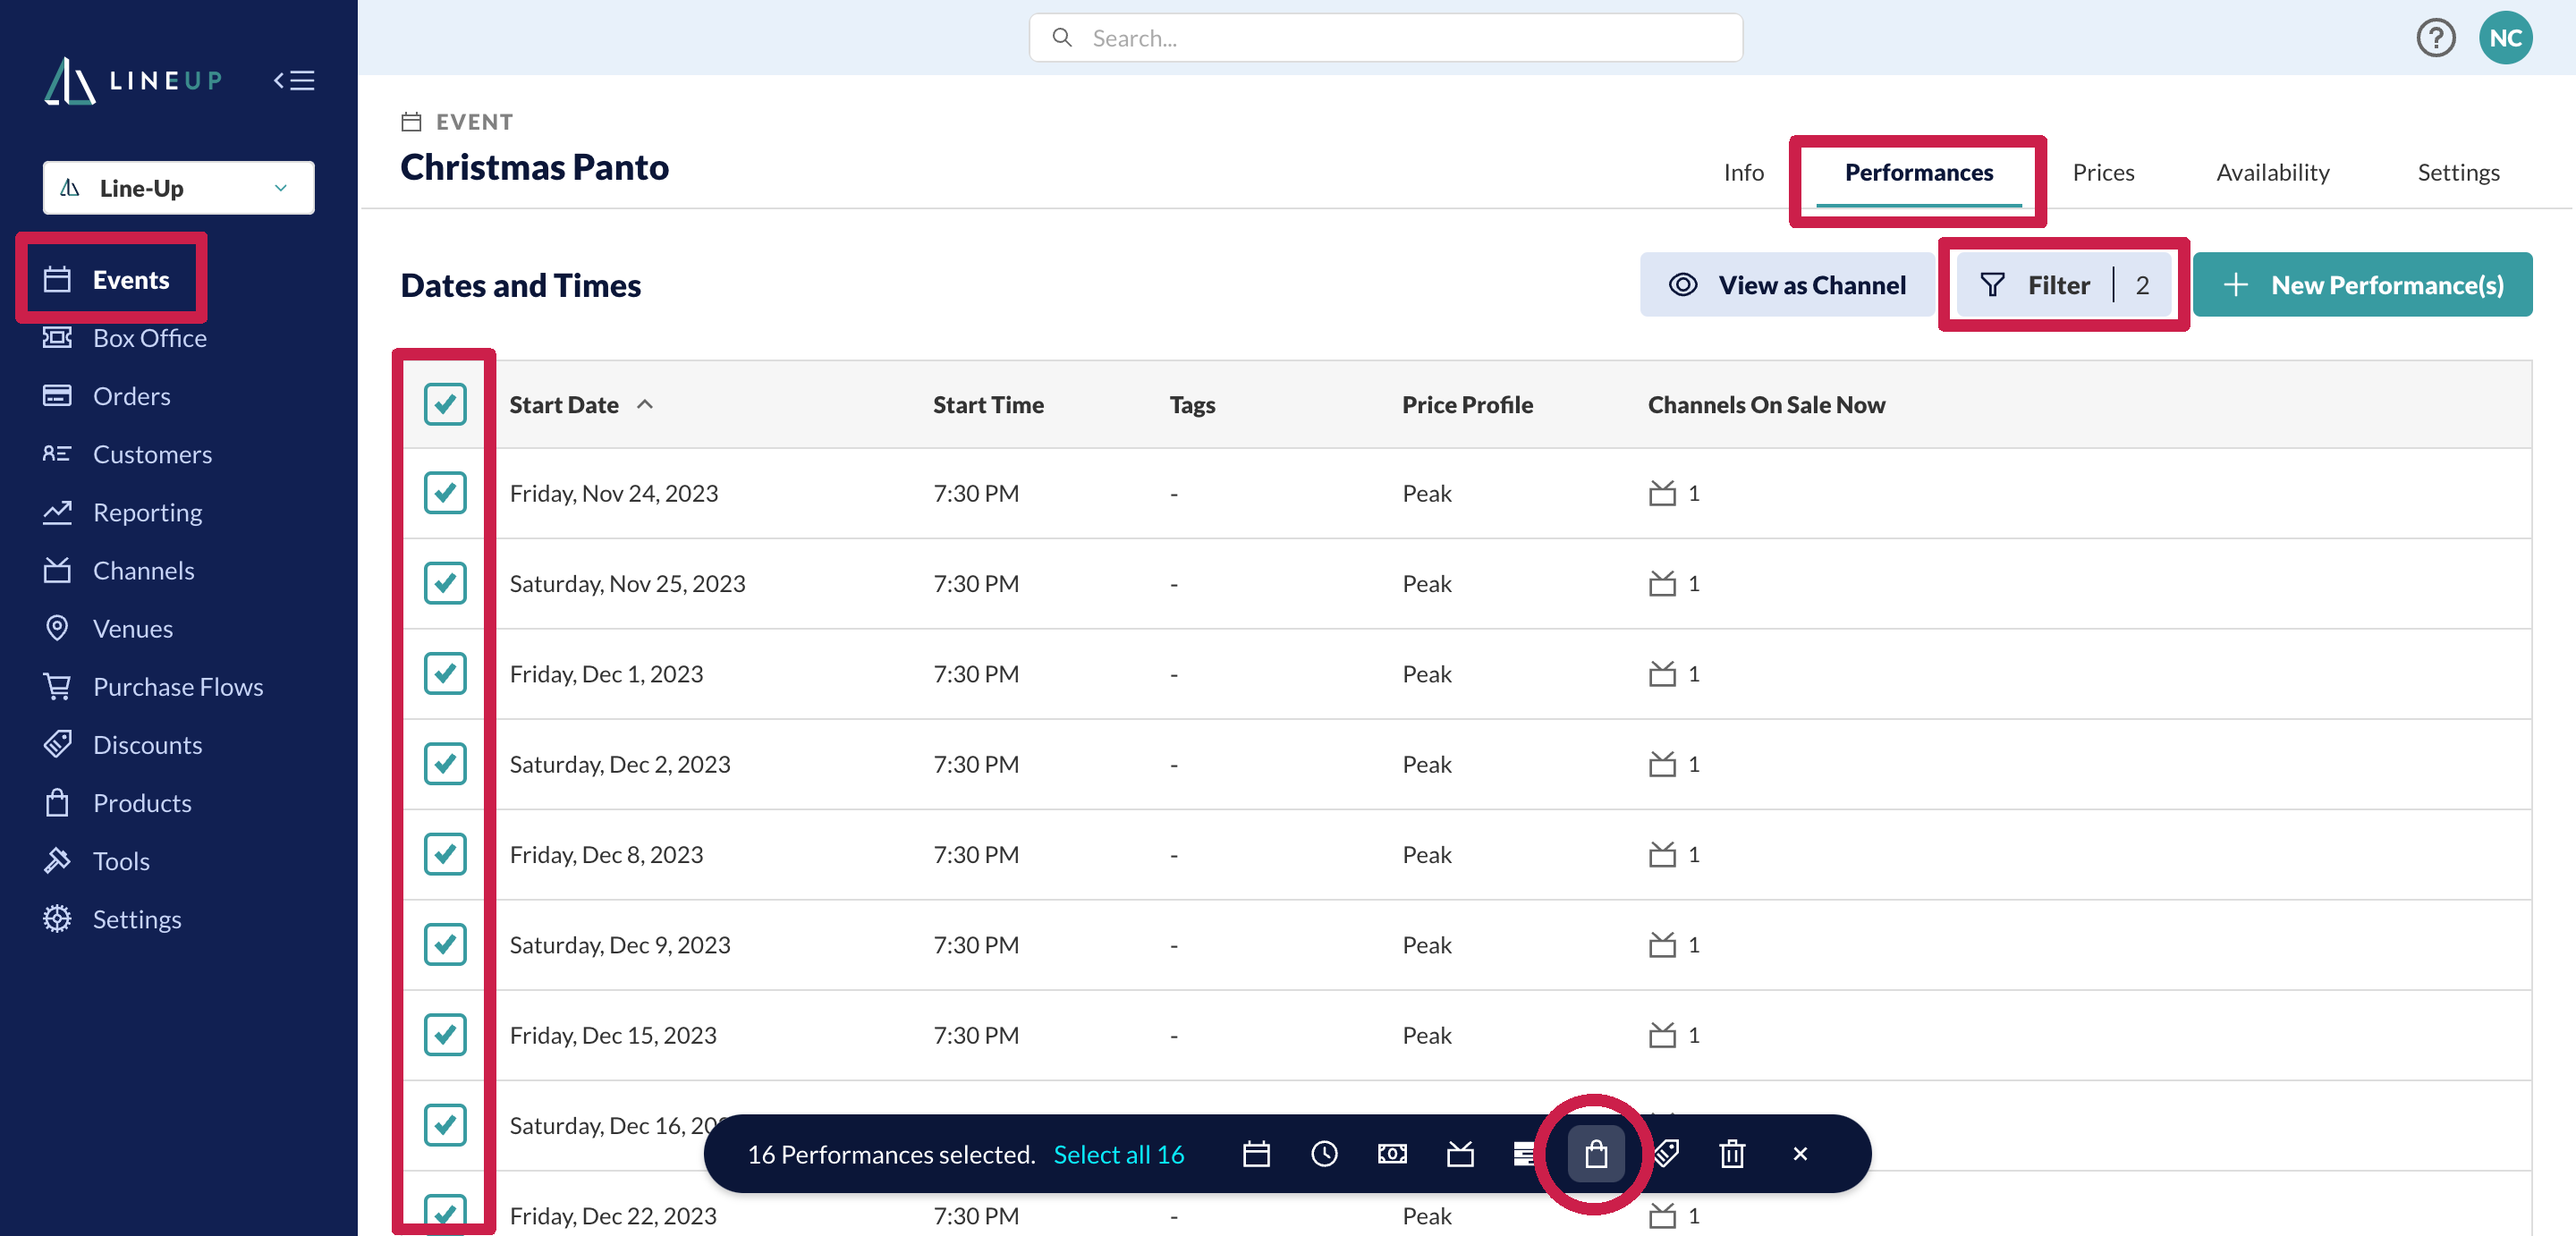This screenshot has height=1236, width=2576.
Task: Click the bulk seating list icon in selection bar
Action: click(x=1524, y=1154)
